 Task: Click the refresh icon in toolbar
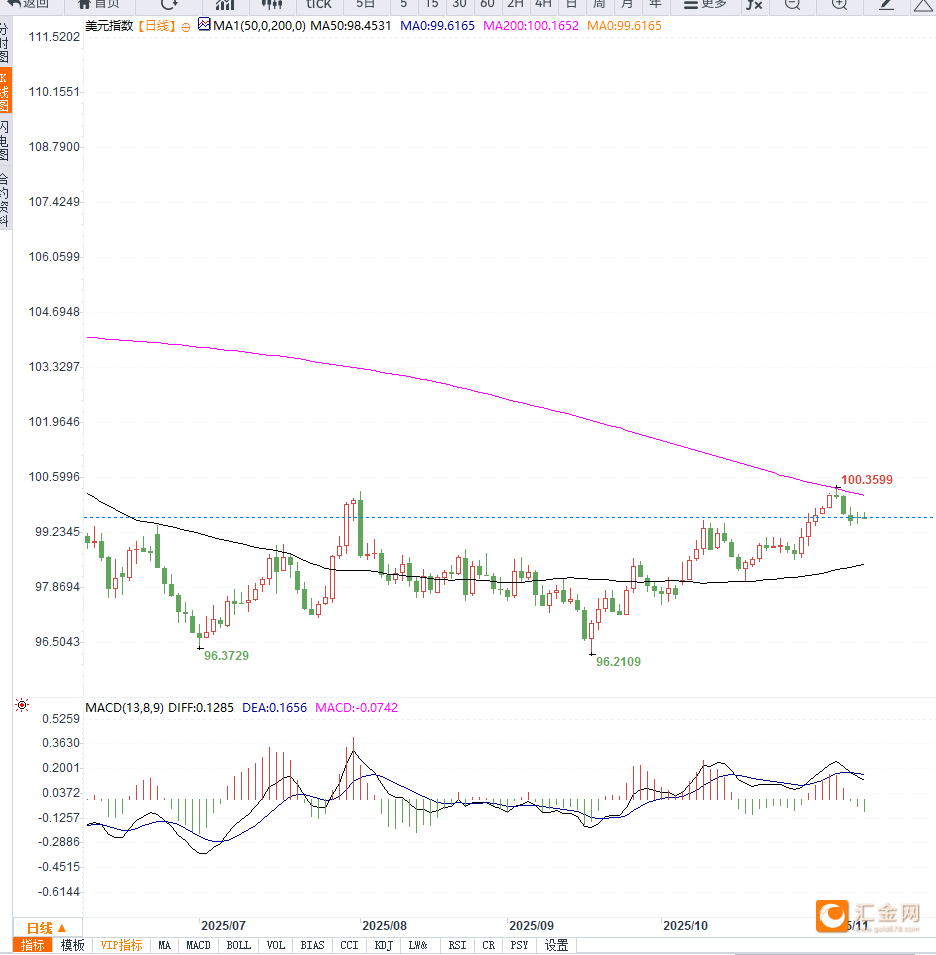pyautogui.click(x=169, y=4)
